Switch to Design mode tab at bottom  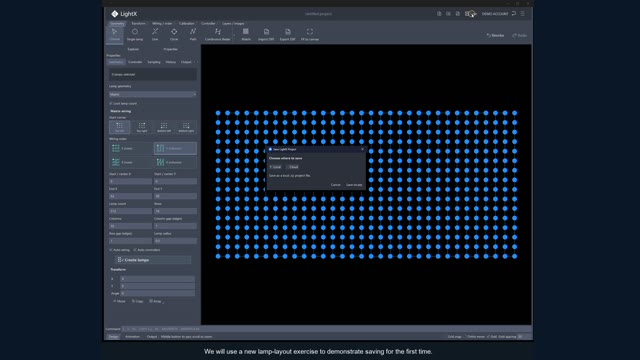[113, 337]
